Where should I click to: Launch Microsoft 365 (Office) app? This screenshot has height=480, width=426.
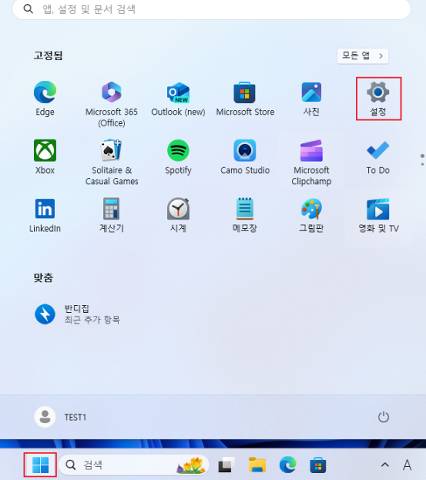(112, 104)
